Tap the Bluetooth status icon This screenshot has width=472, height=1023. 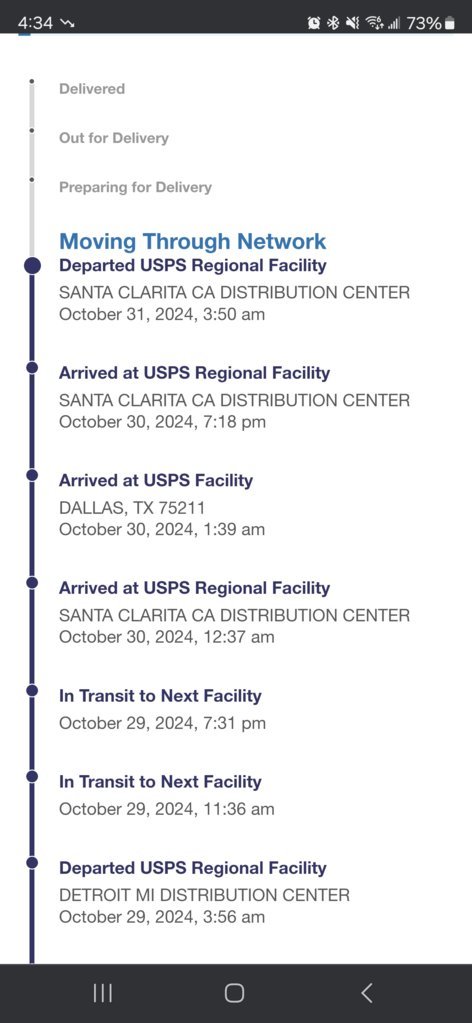pyautogui.click(x=333, y=23)
